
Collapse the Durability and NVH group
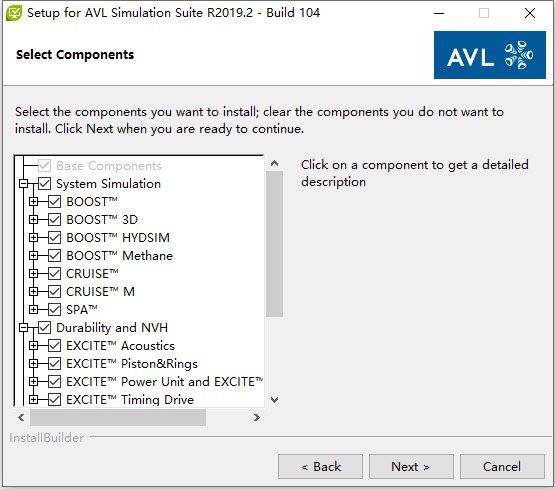pyautogui.click(x=24, y=327)
